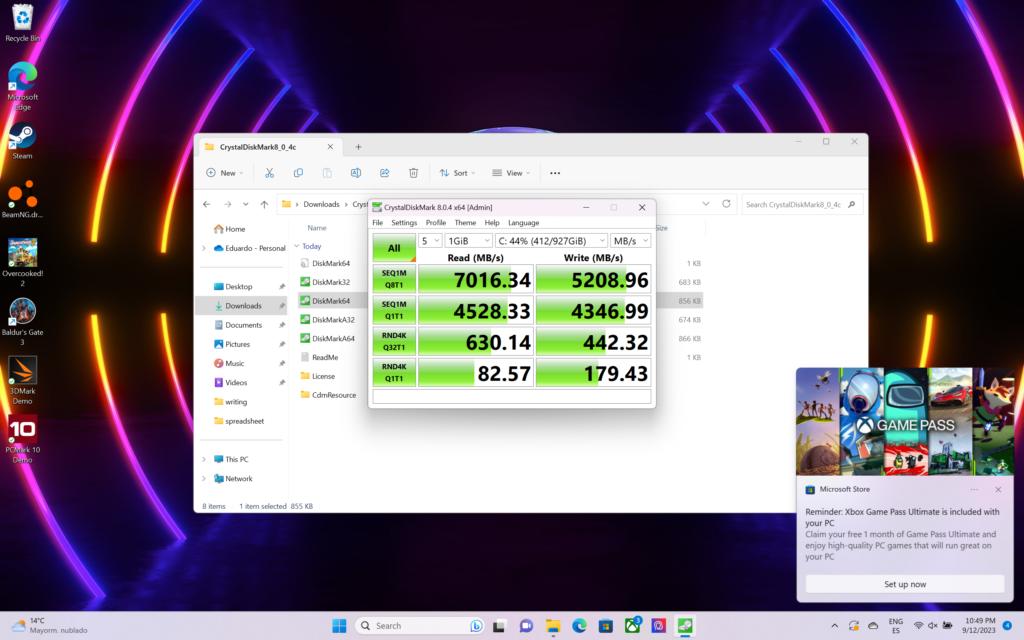Start the RND4K Q32T1 test

point(394,342)
